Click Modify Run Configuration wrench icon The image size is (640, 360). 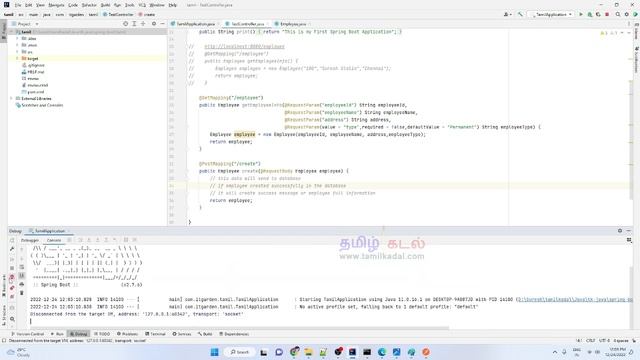12,249
